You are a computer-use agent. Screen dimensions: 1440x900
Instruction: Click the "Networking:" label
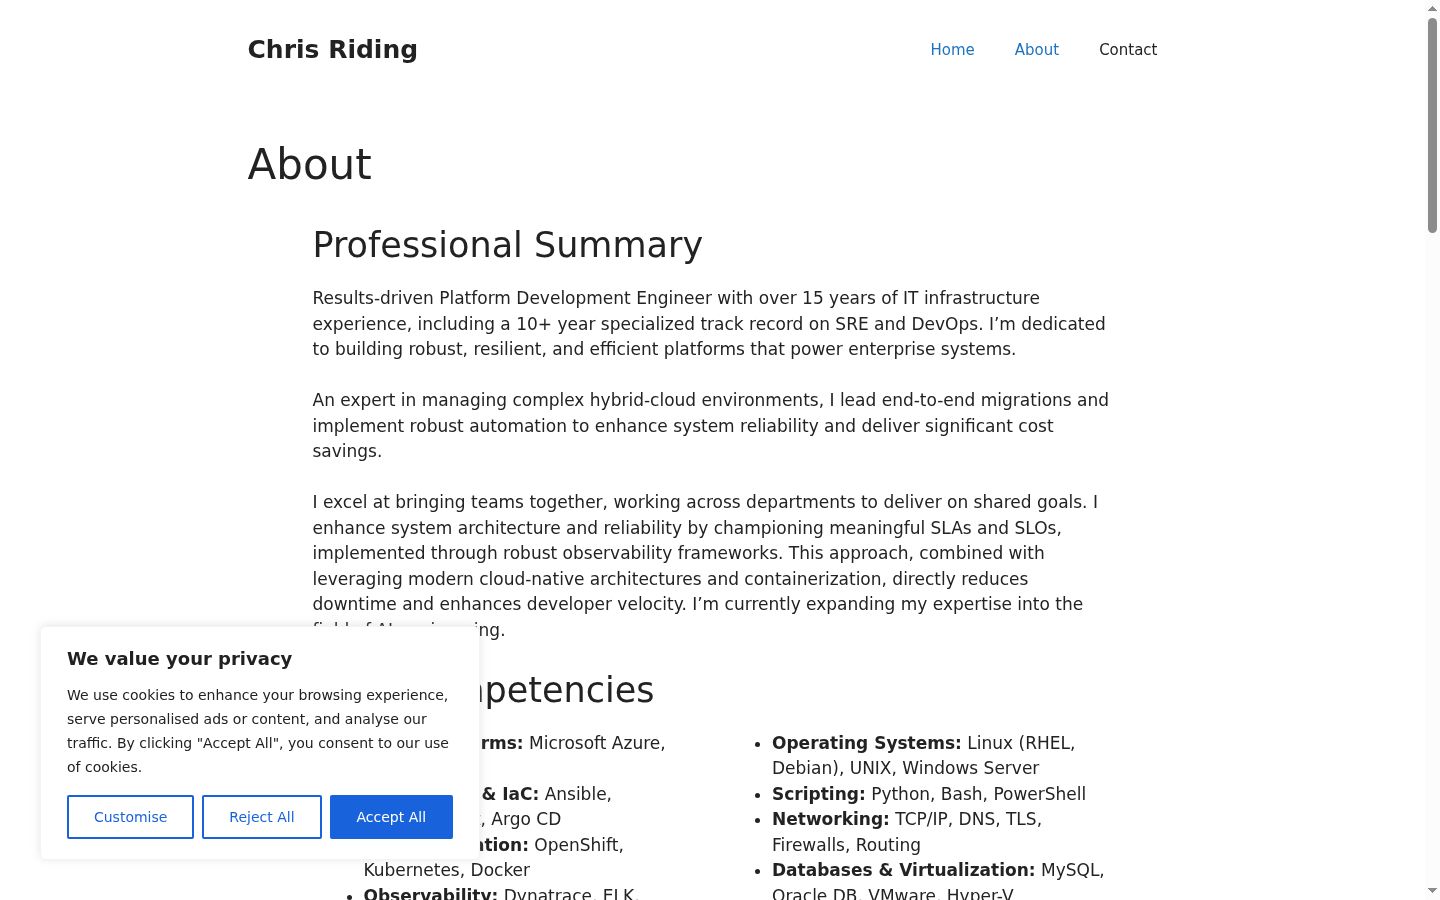click(830, 819)
